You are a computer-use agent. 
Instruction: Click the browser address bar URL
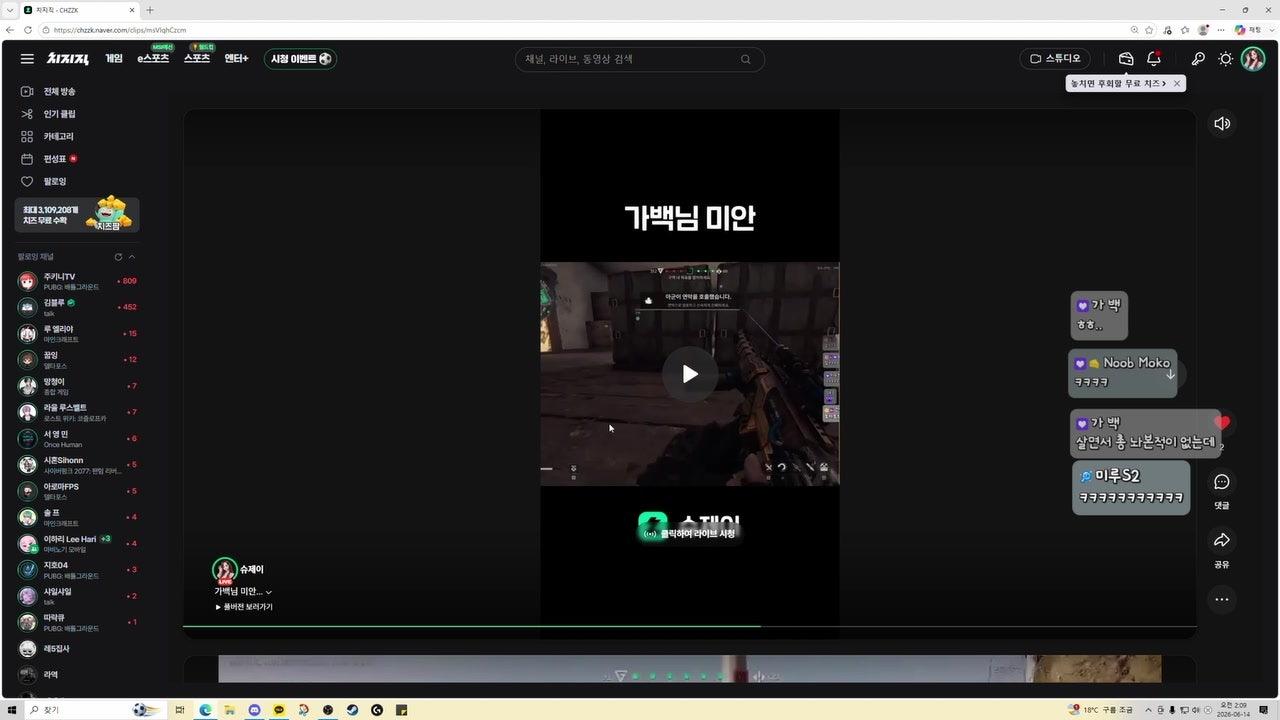point(120,30)
